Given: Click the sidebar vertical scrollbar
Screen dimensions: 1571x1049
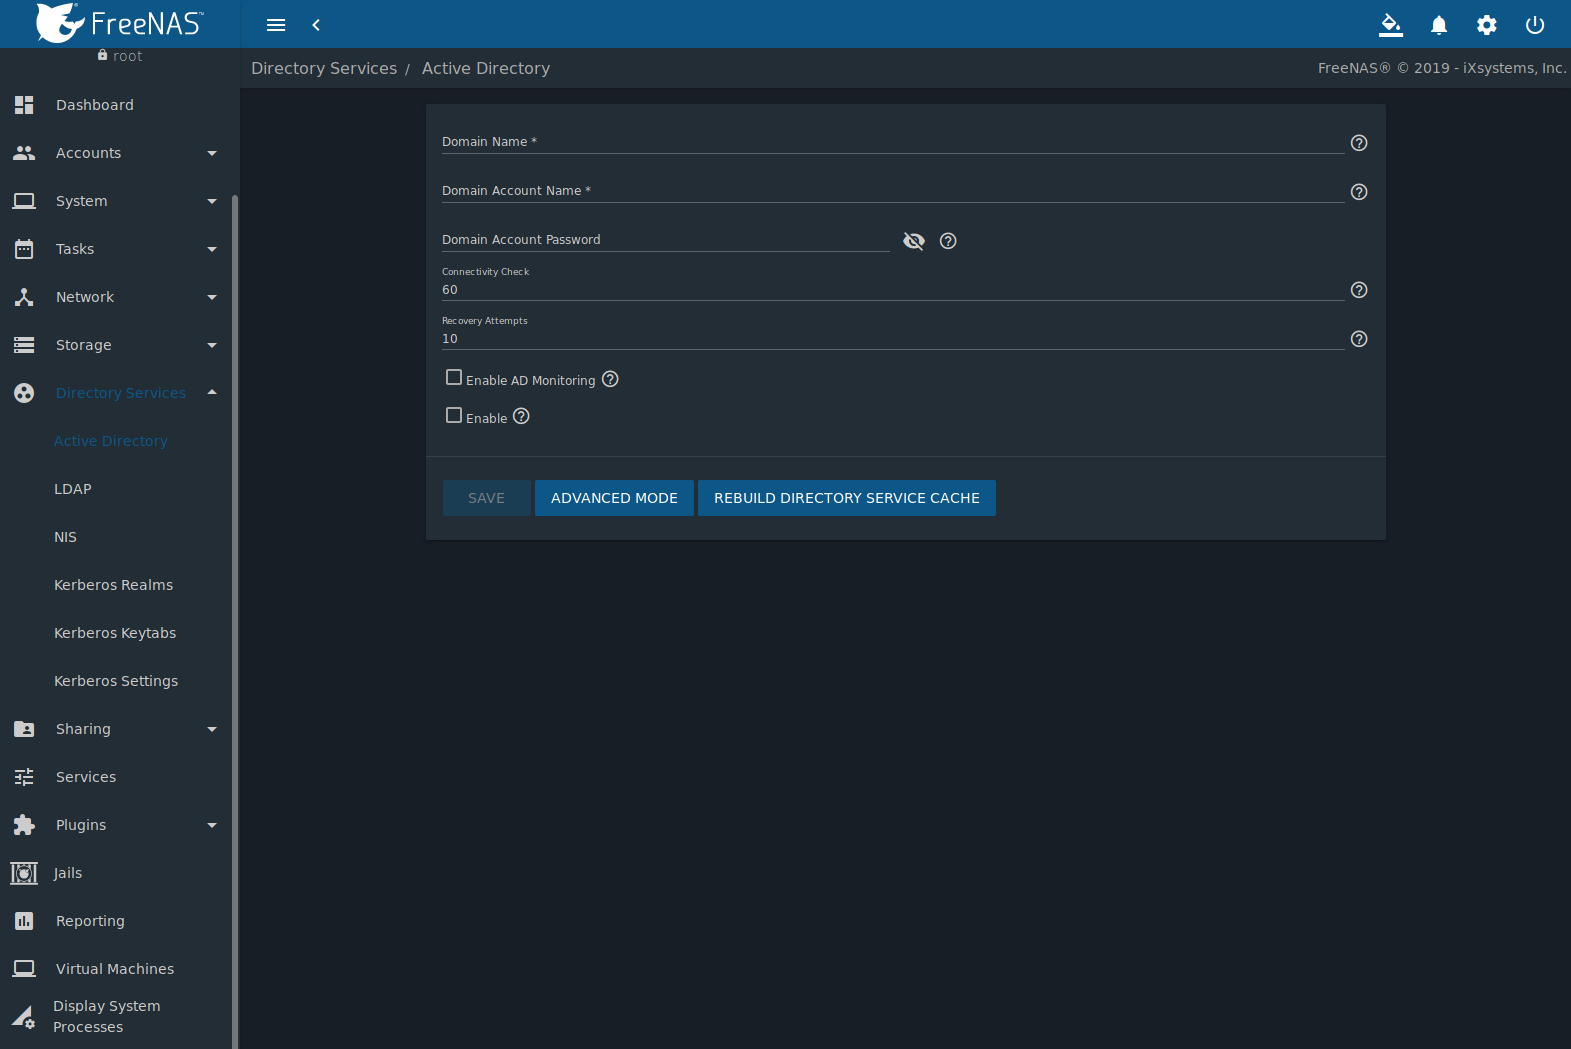Looking at the screenshot, I should coord(235,620).
